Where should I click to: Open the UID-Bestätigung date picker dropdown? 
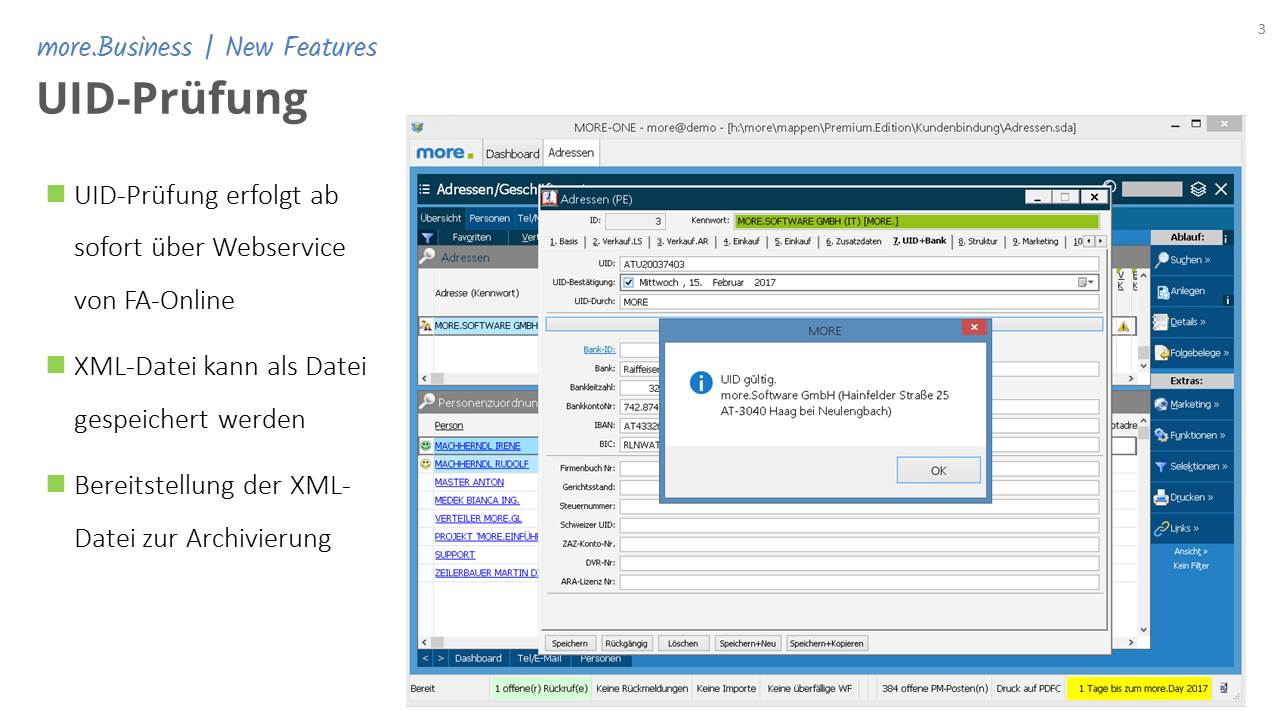pyautogui.click(x=1086, y=283)
